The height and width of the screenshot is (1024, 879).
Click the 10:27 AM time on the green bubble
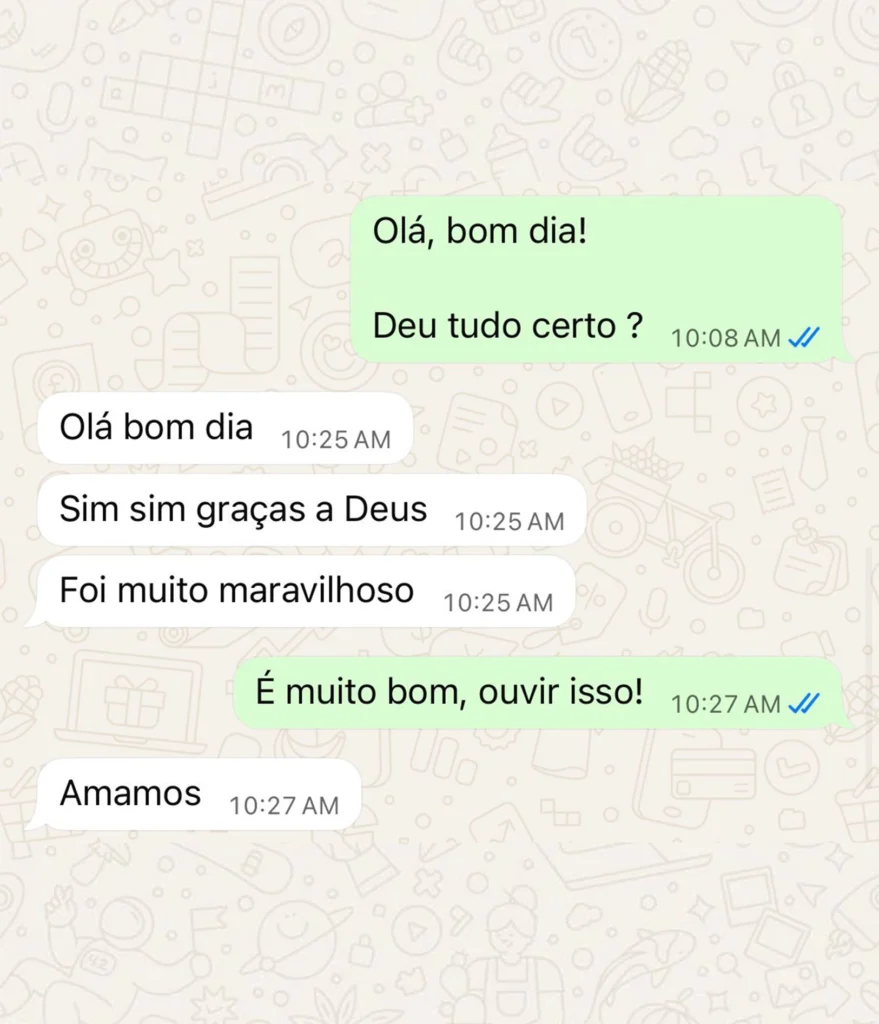point(726,704)
